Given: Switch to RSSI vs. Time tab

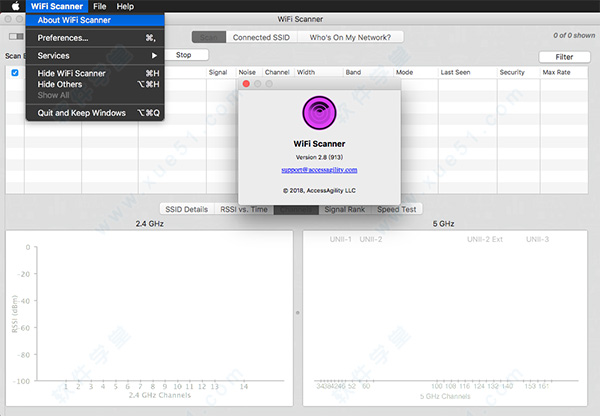Looking at the screenshot, I should (x=244, y=209).
